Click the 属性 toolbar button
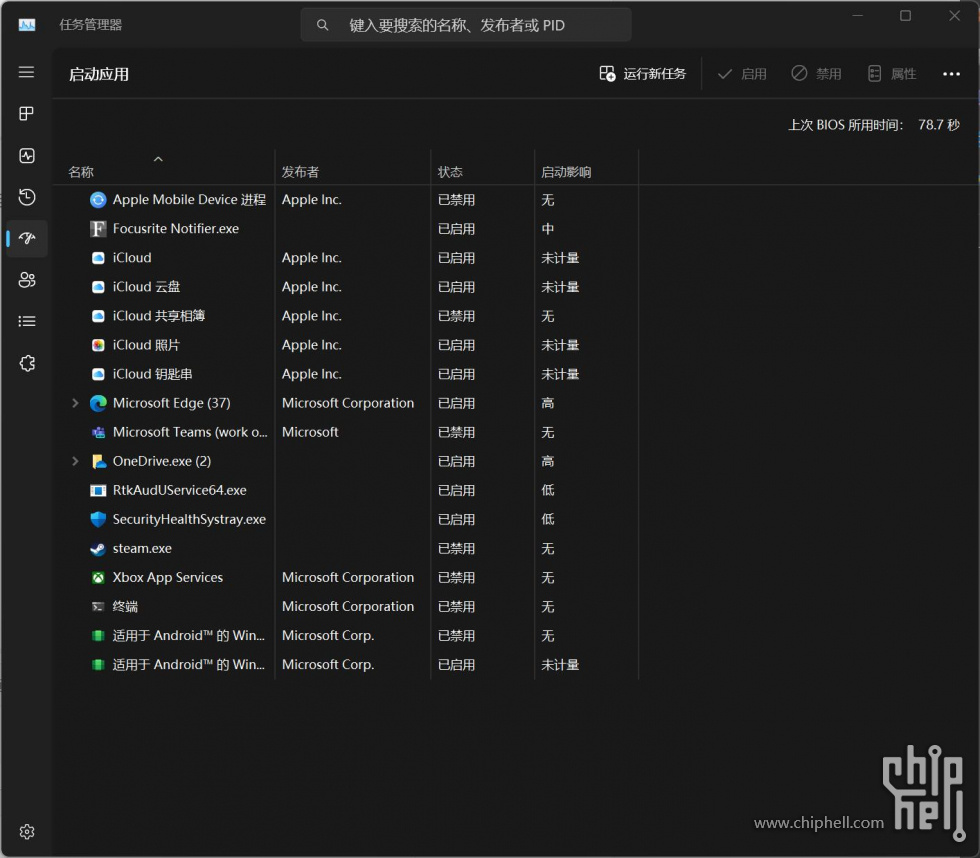 892,74
